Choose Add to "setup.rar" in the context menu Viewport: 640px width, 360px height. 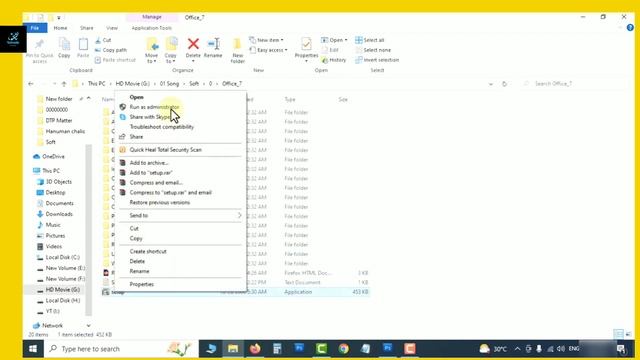tap(151, 173)
